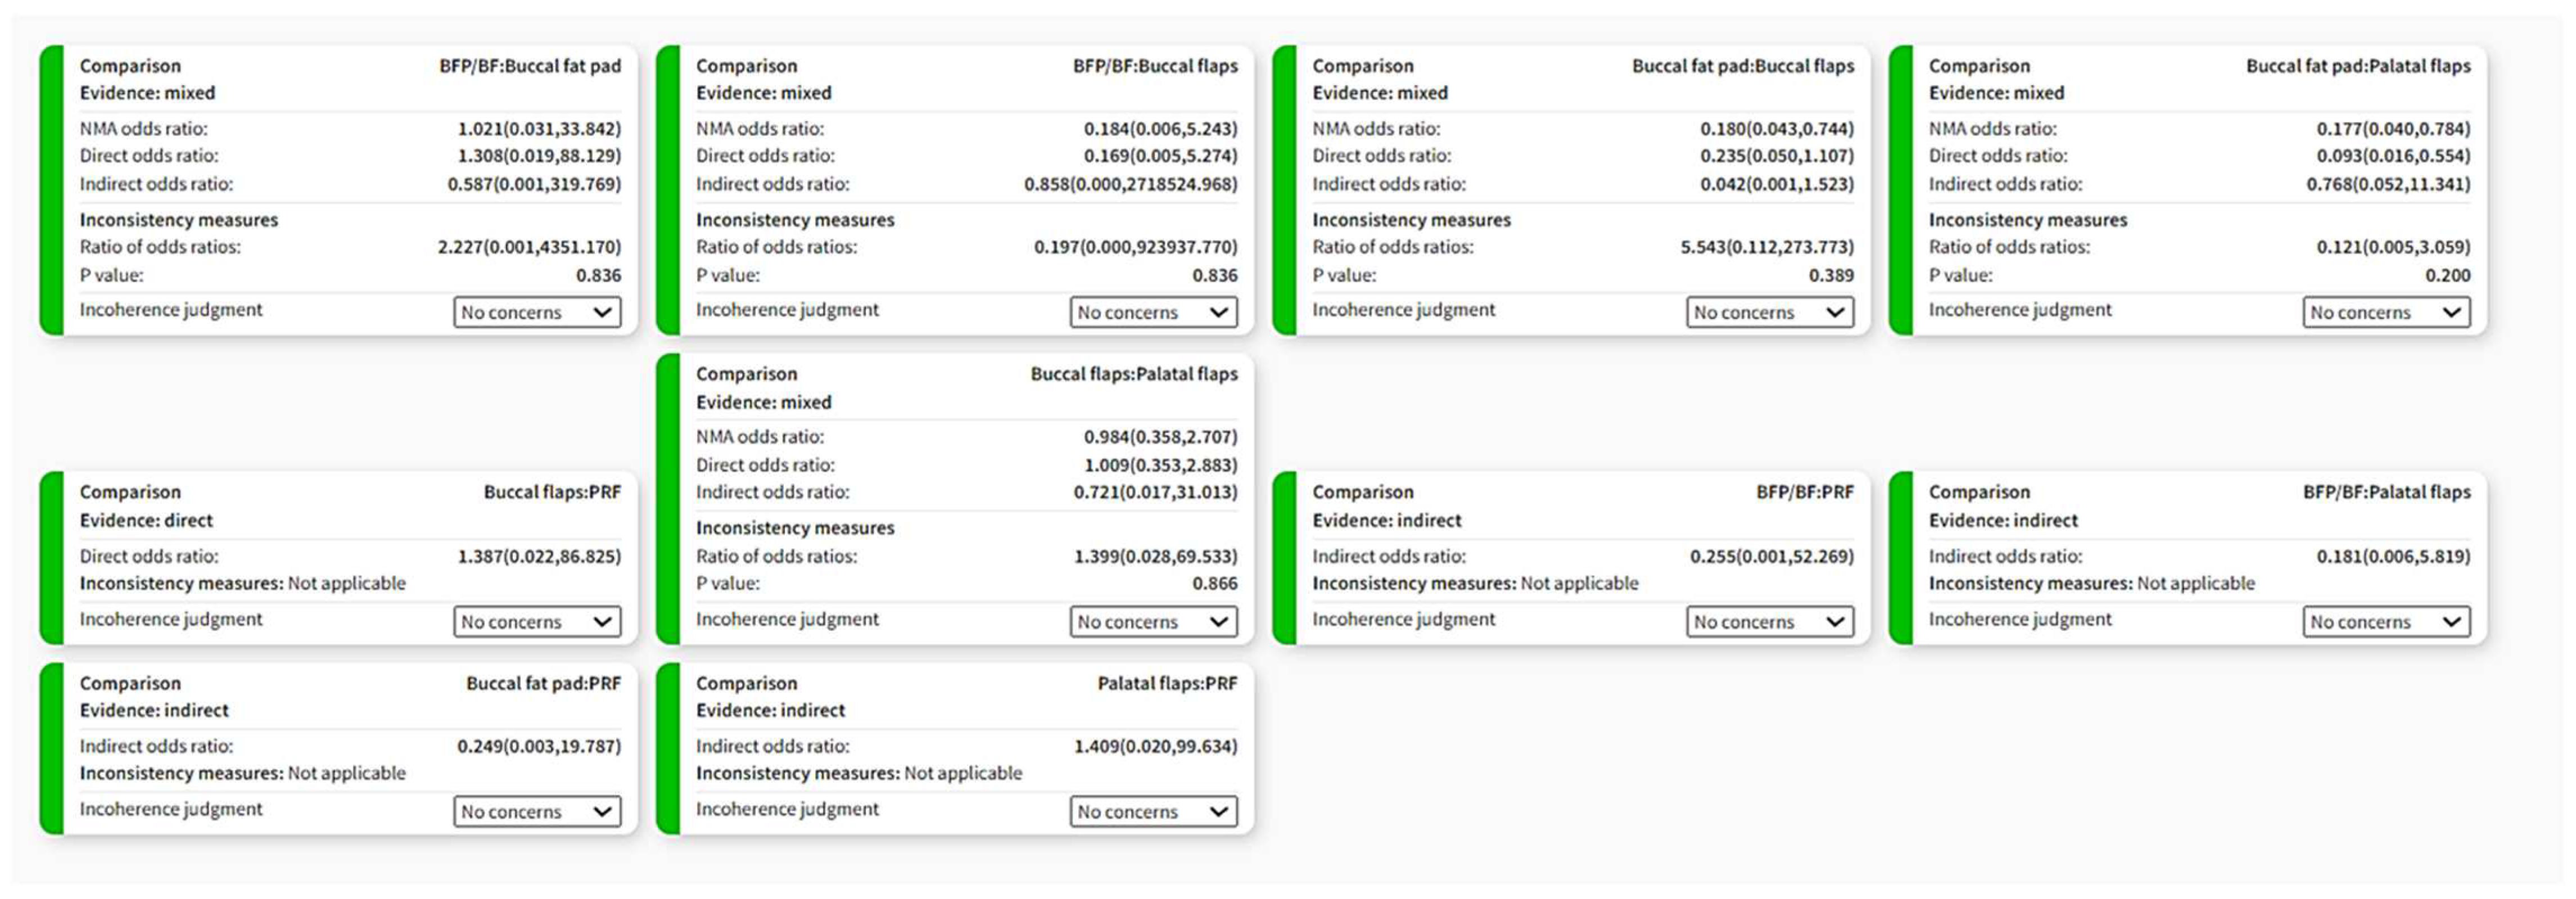
Task: Open judgment dropdown for Buccal flaps:PRF card
Action: (537, 621)
